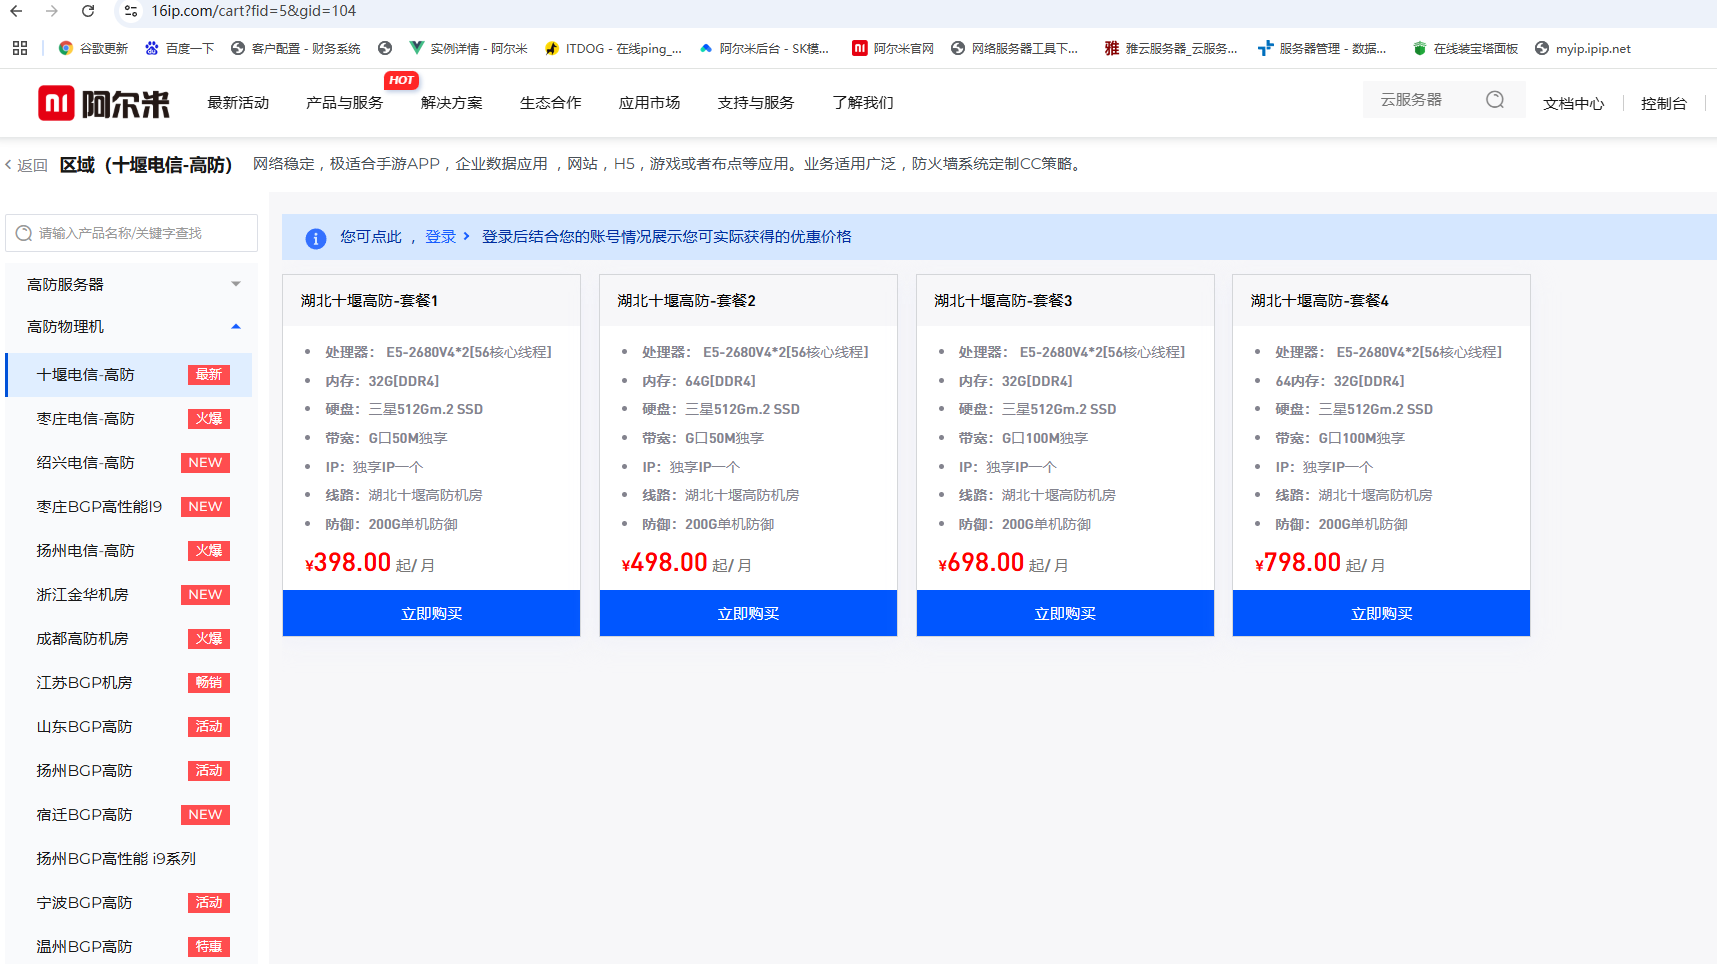Open the 百度一下 bookmark
The width and height of the screenshot is (1717, 964).
pyautogui.click(x=179, y=48)
